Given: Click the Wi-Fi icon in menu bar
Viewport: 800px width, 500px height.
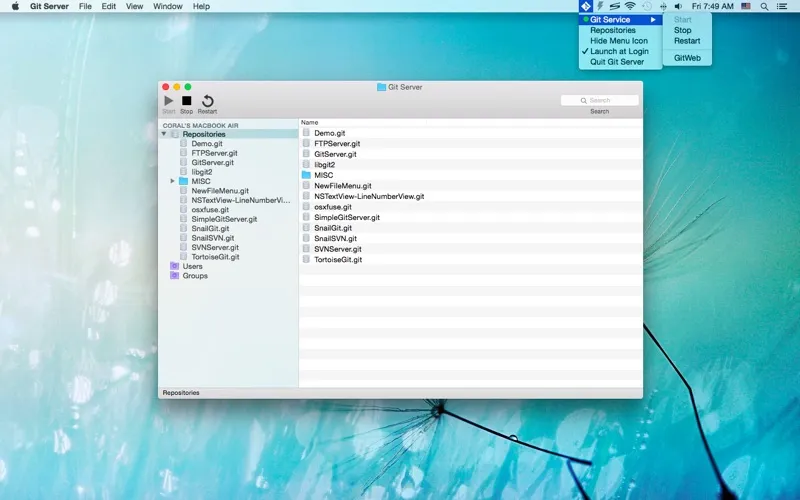Looking at the screenshot, I should tap(630, 6).
